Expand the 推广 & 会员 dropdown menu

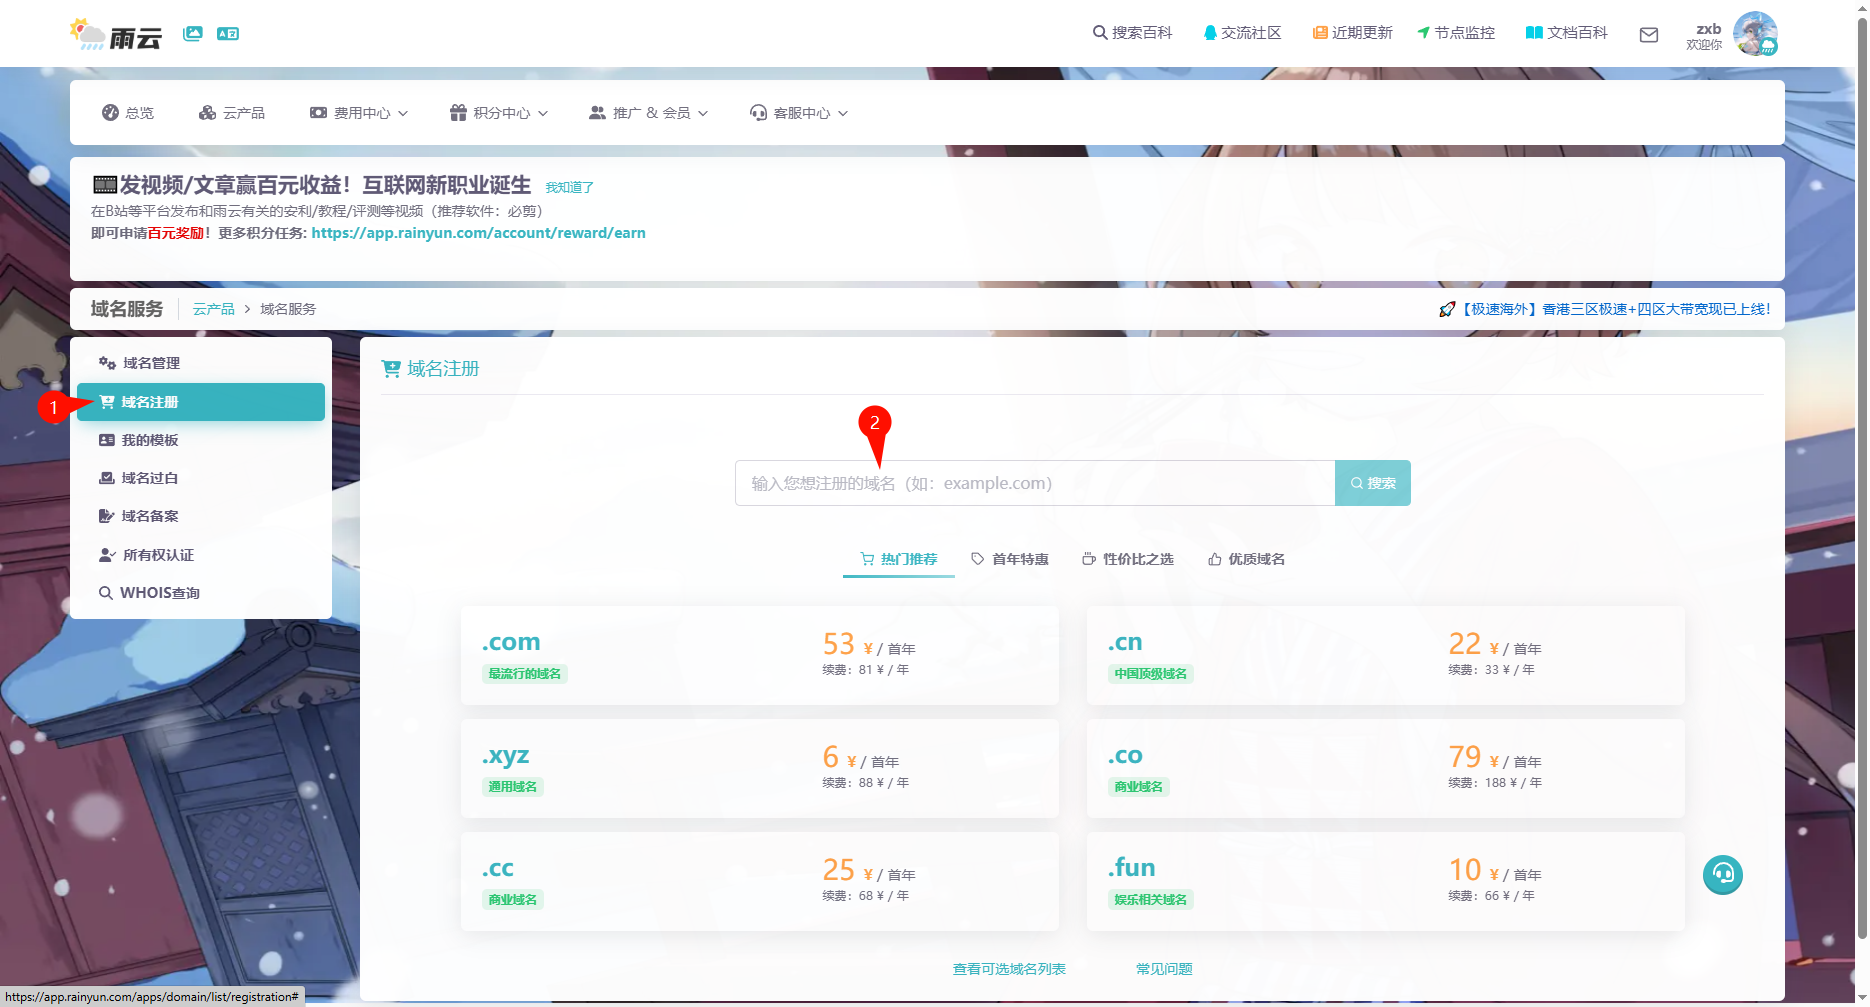648,113
